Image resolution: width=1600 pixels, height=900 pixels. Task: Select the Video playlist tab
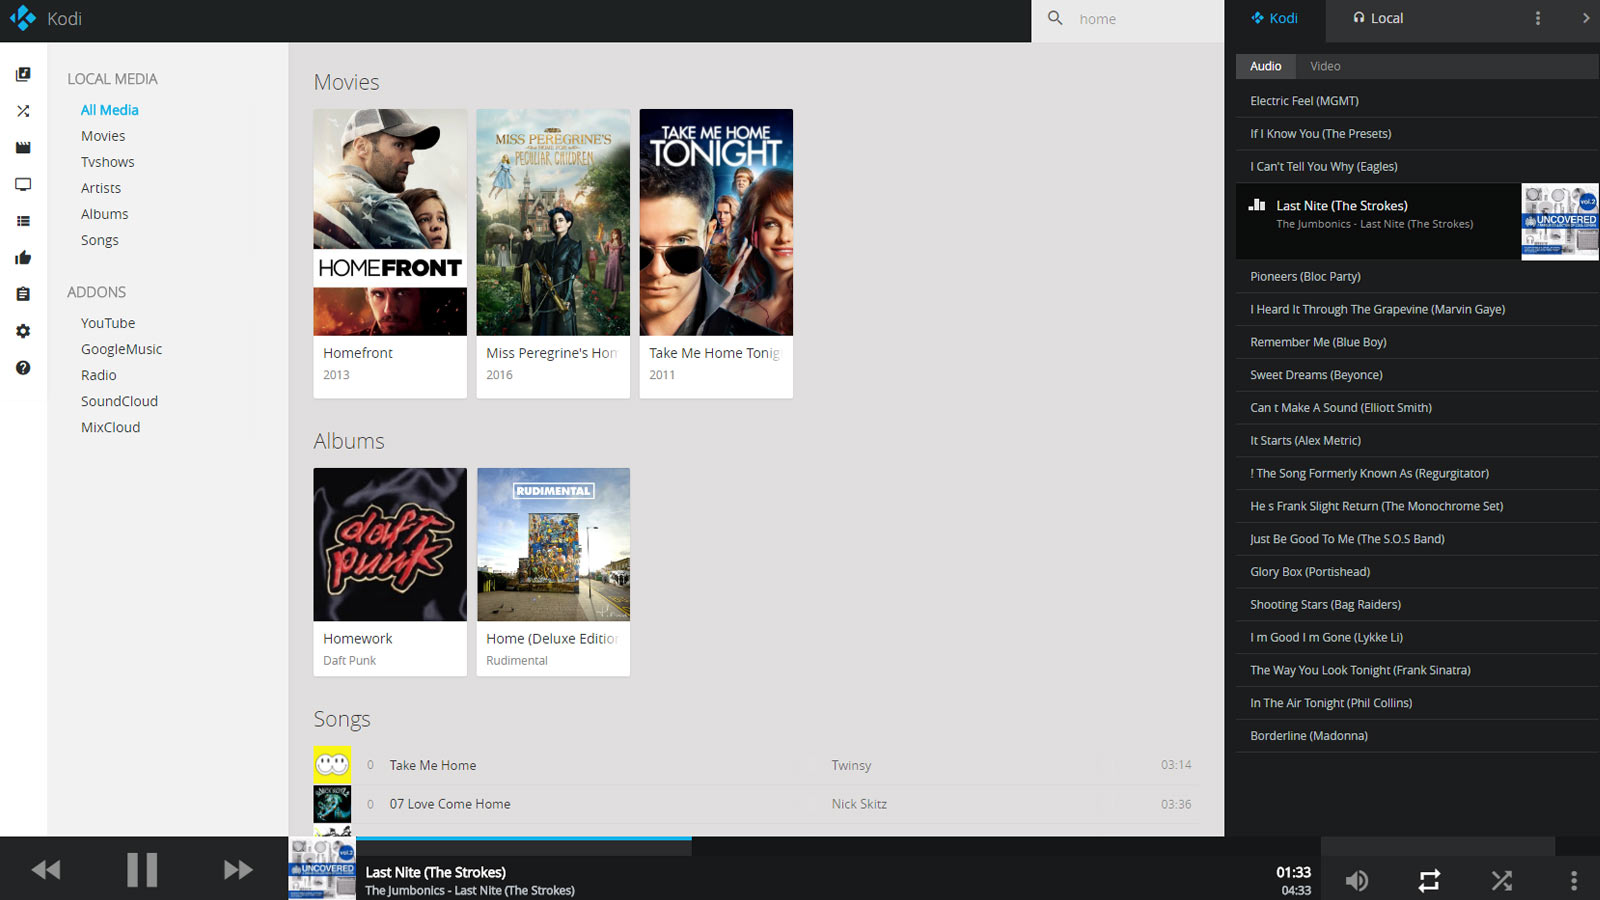click(x=1325, y=66)
